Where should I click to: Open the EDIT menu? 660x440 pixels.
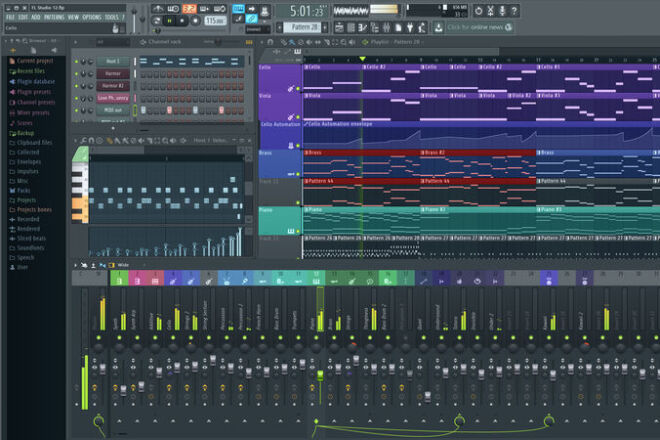pos(23,17)
